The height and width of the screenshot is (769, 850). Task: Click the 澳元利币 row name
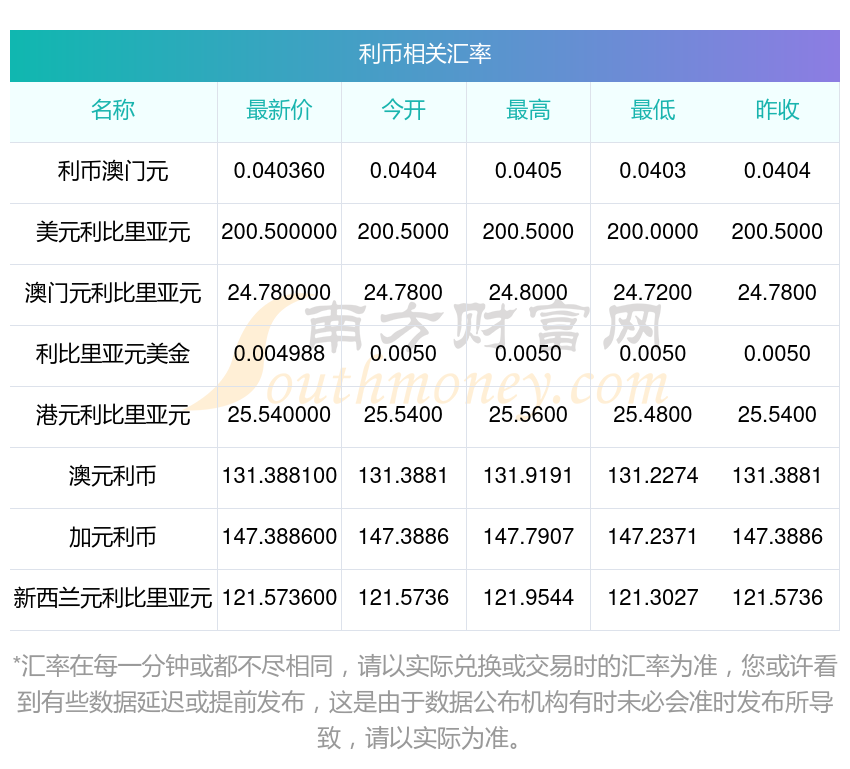click(x=113, y=476)
